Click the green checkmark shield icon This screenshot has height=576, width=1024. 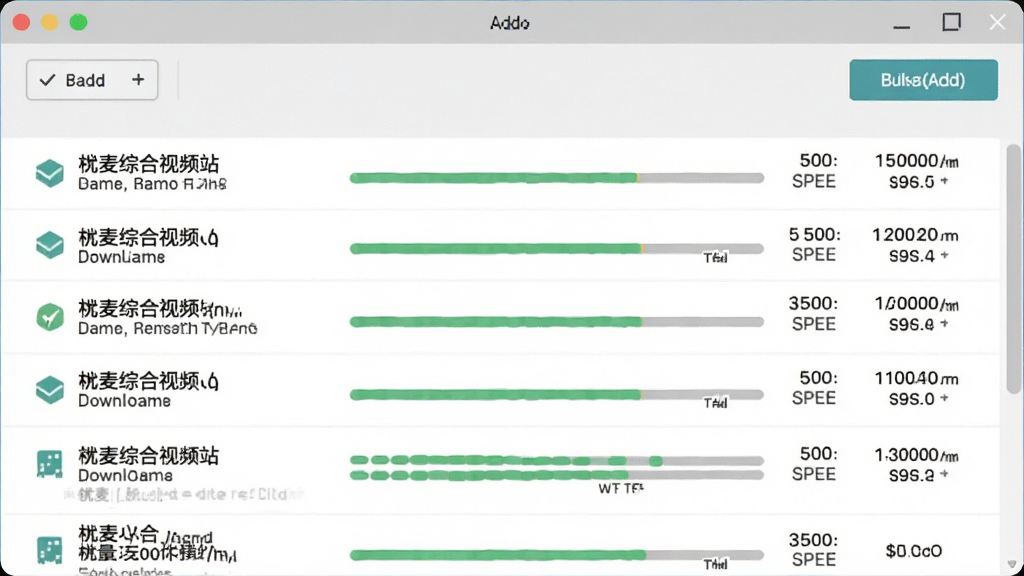50,317
